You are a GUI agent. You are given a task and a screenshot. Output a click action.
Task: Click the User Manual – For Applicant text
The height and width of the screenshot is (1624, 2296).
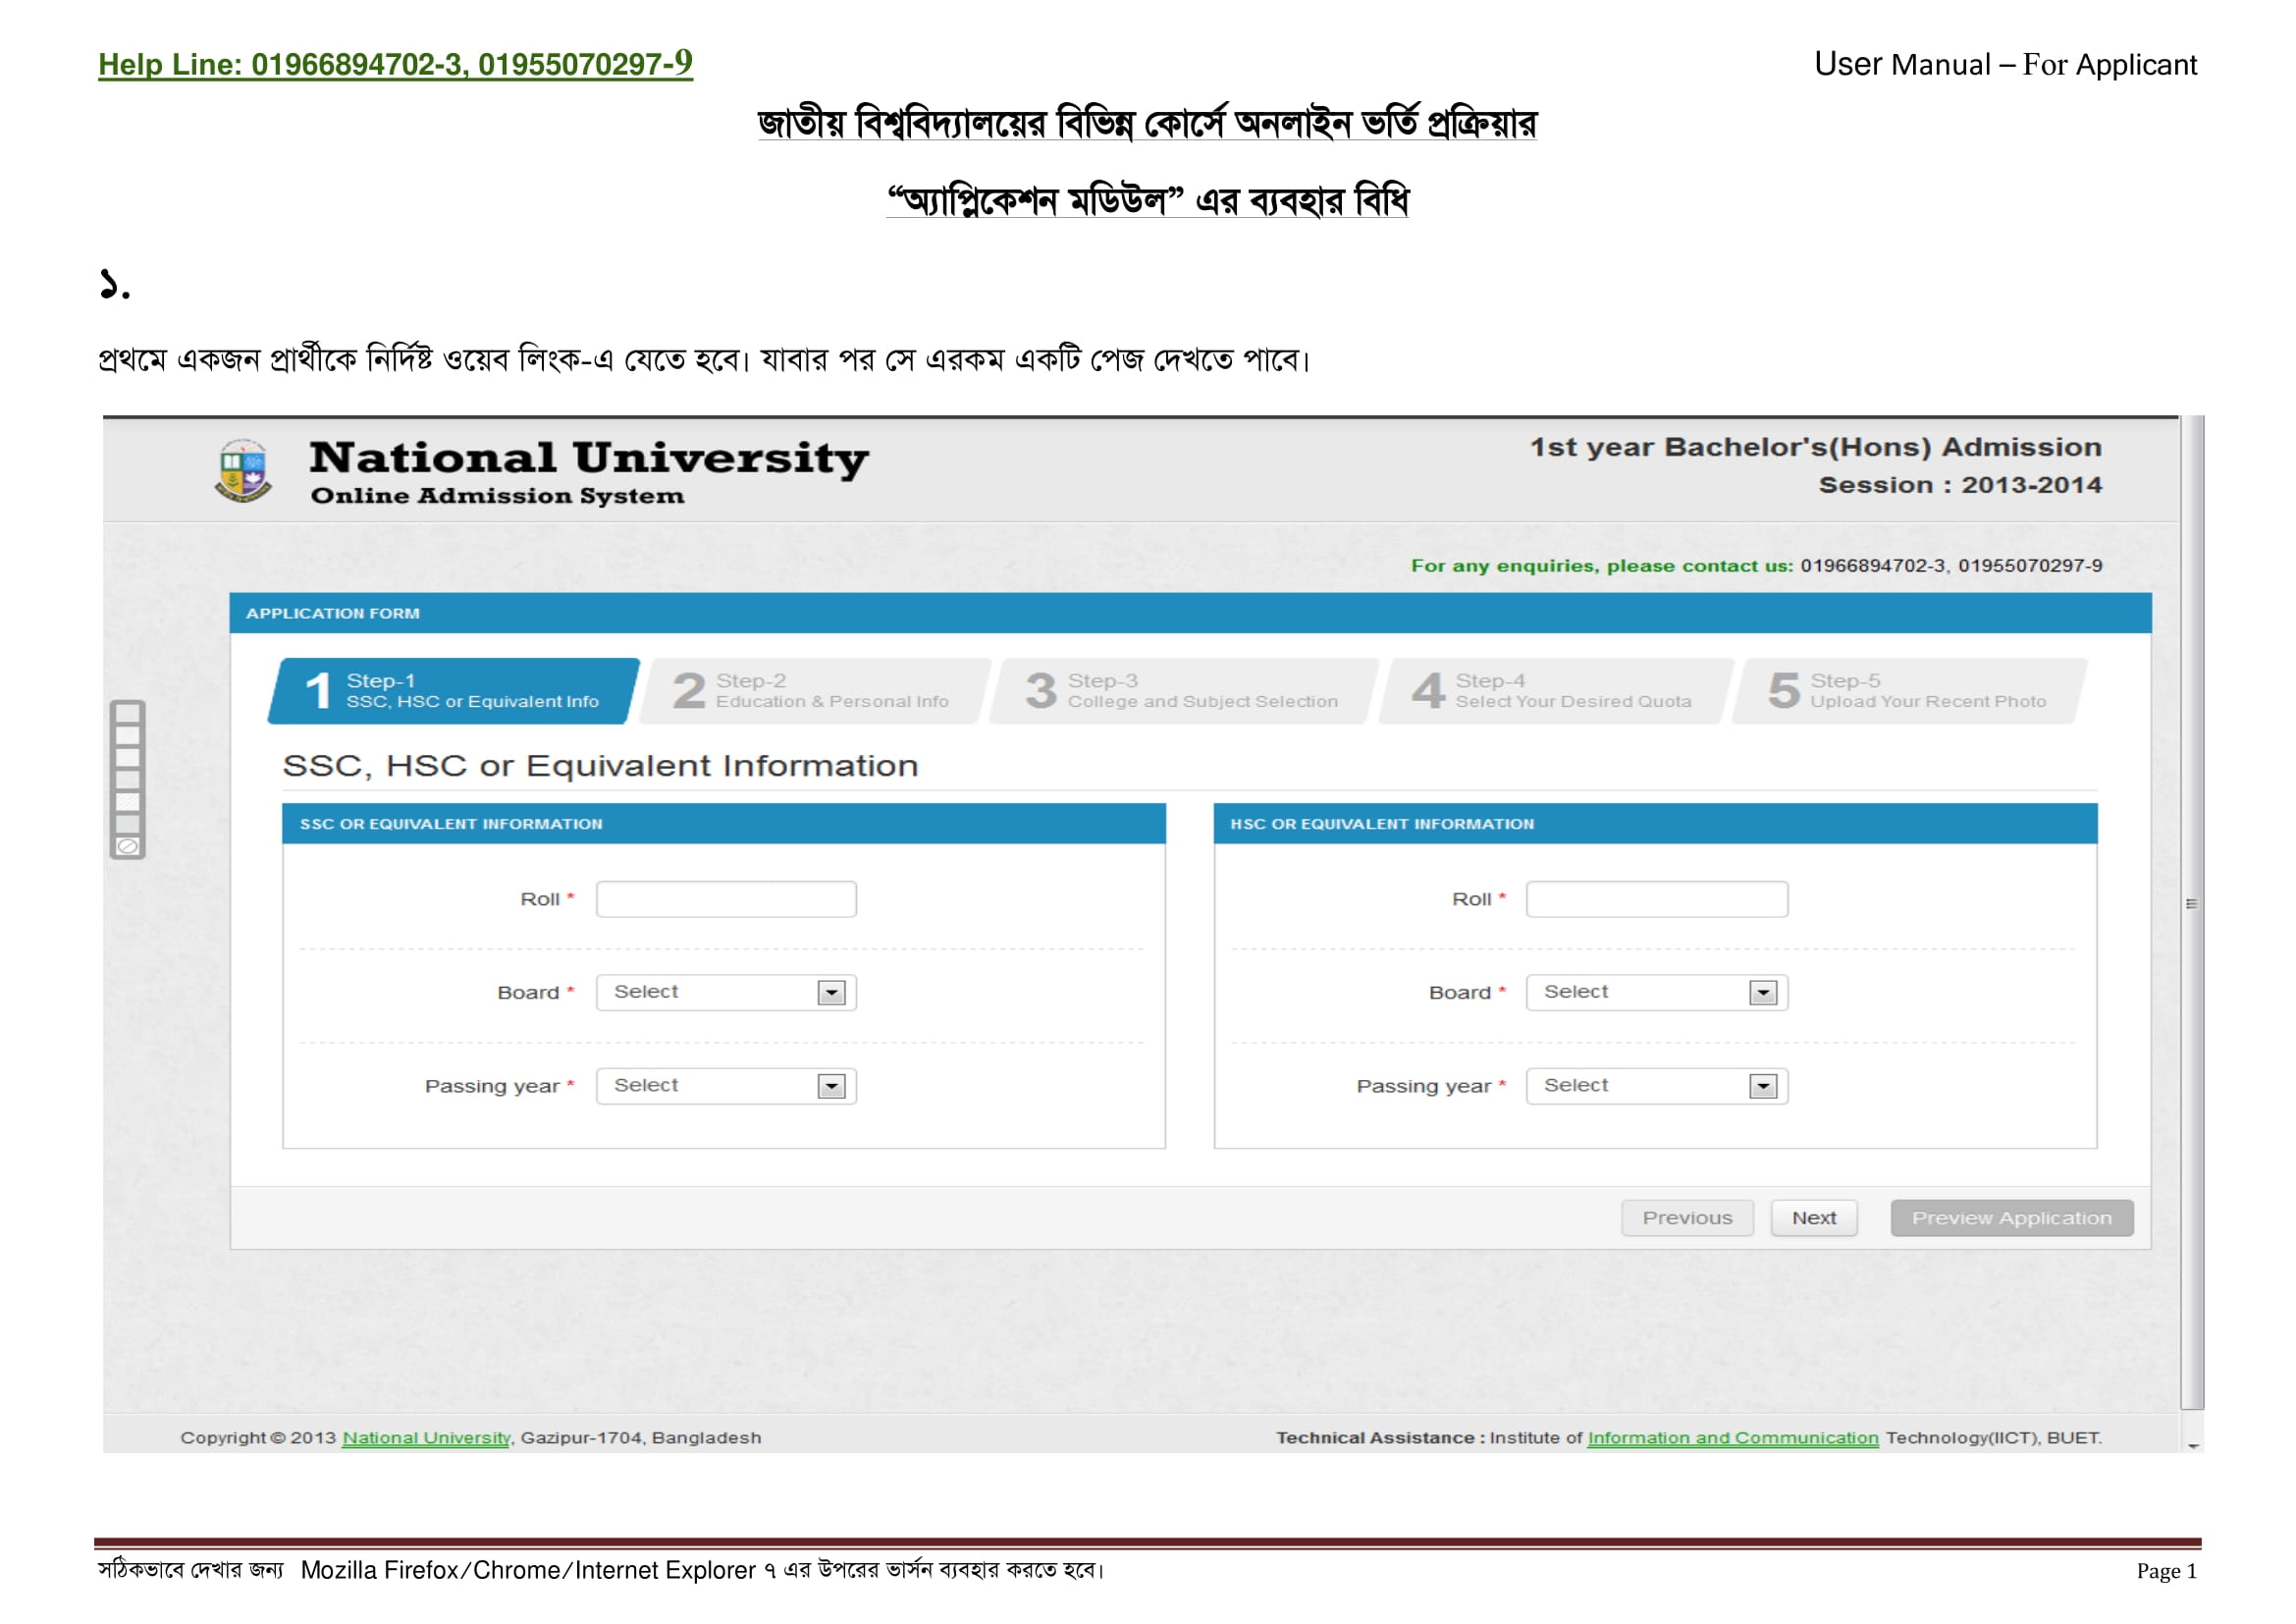coord(2005,64)
